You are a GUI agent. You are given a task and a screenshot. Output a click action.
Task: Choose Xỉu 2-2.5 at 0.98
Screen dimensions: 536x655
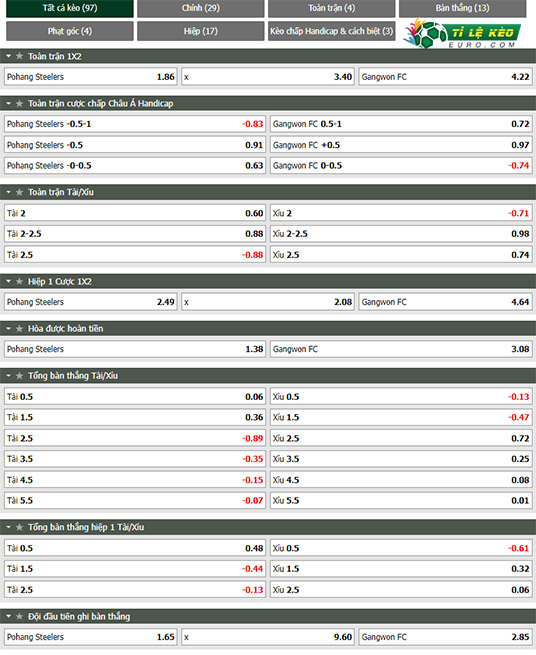pos(401,234)
